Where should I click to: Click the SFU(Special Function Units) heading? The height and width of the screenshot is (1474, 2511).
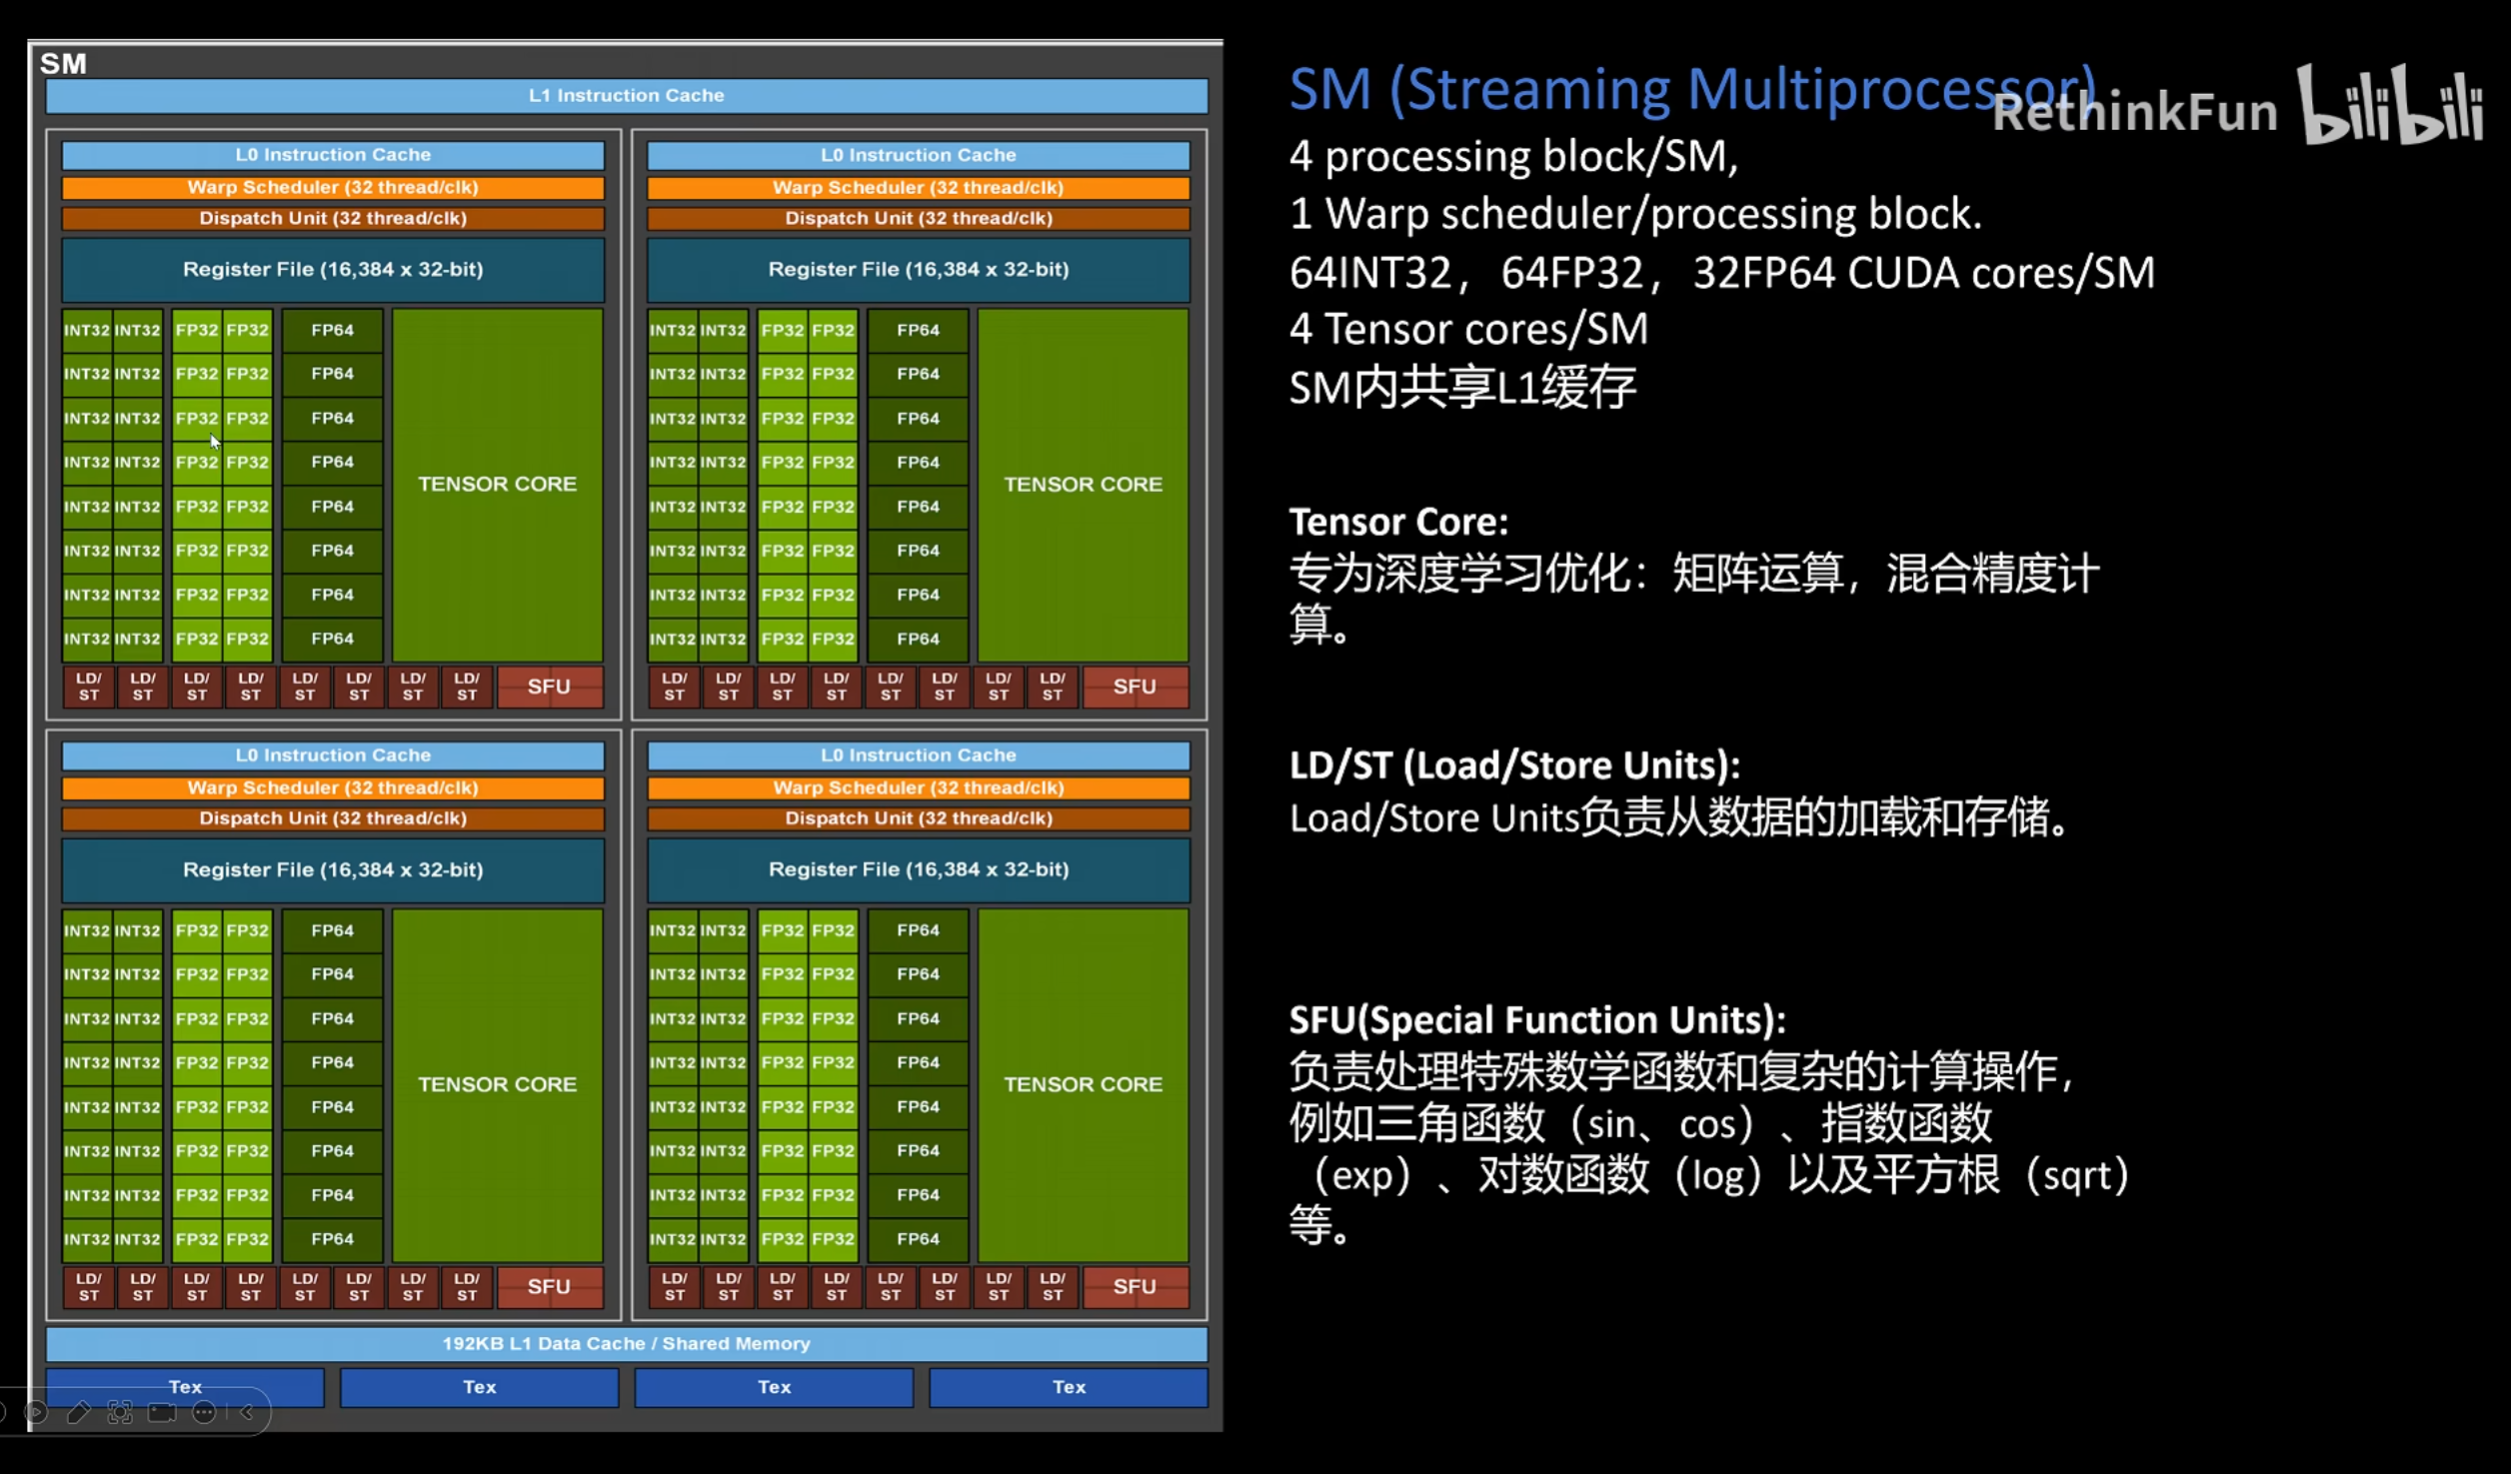pos(1536,1020)
